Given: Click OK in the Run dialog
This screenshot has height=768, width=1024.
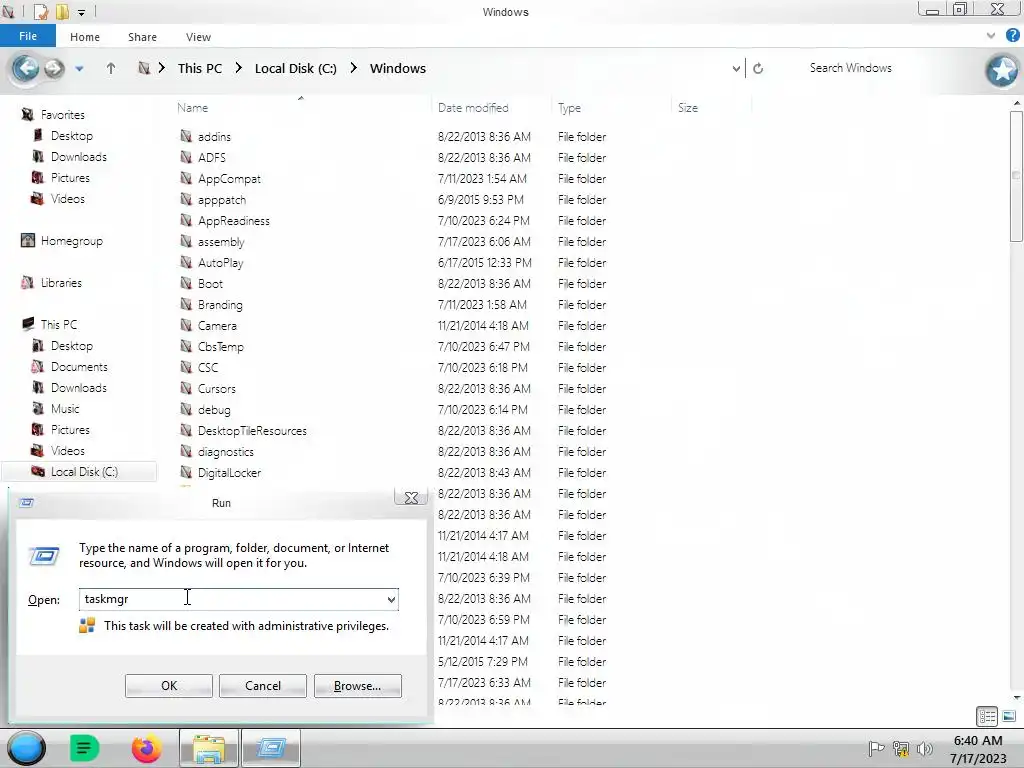Looking at the screenshot, I should point(168,686).
